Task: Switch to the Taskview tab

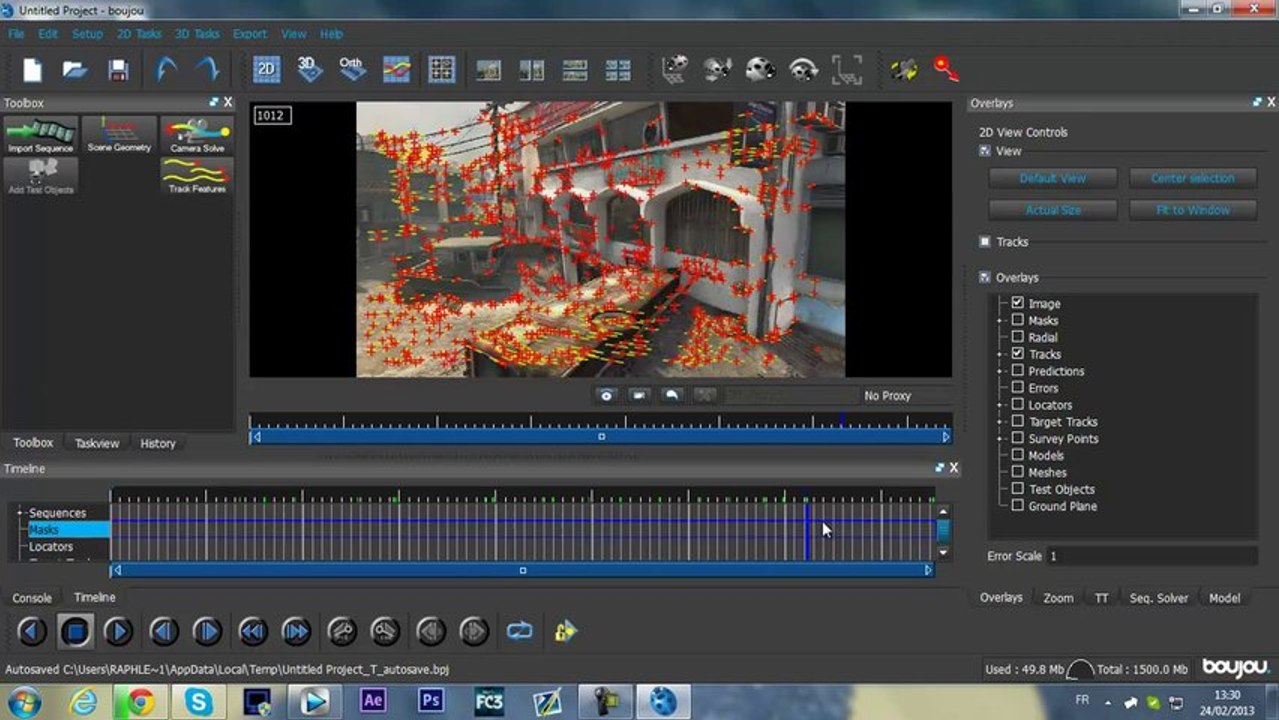Action: [97, 443]
